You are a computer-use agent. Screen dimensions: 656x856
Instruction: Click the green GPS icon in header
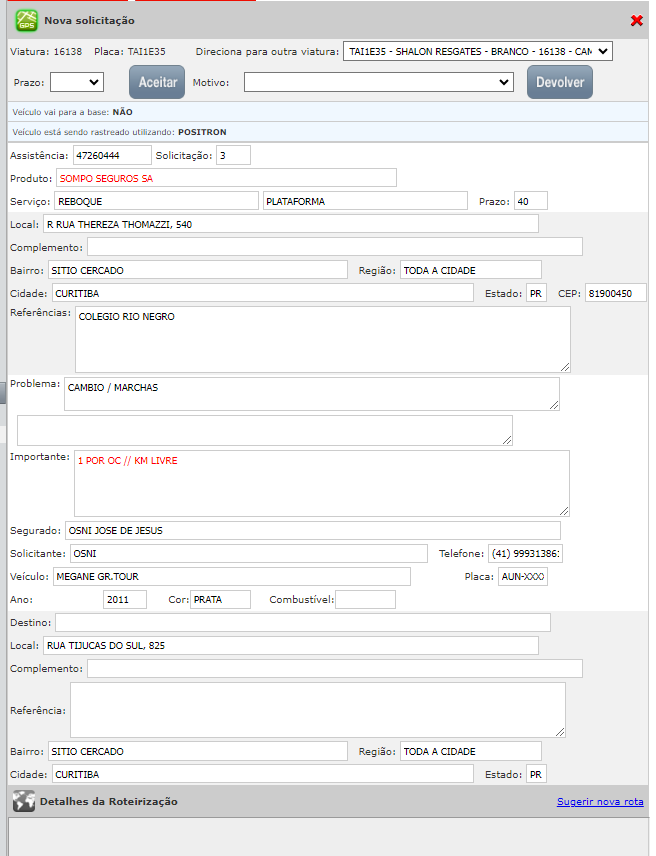coord(26,20)
